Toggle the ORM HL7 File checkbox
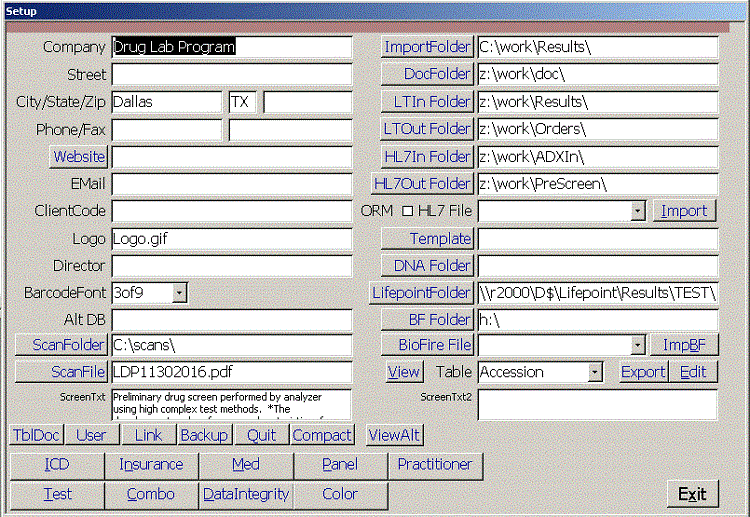The height and width of the screenshot is (517, 750). (407, 211)
